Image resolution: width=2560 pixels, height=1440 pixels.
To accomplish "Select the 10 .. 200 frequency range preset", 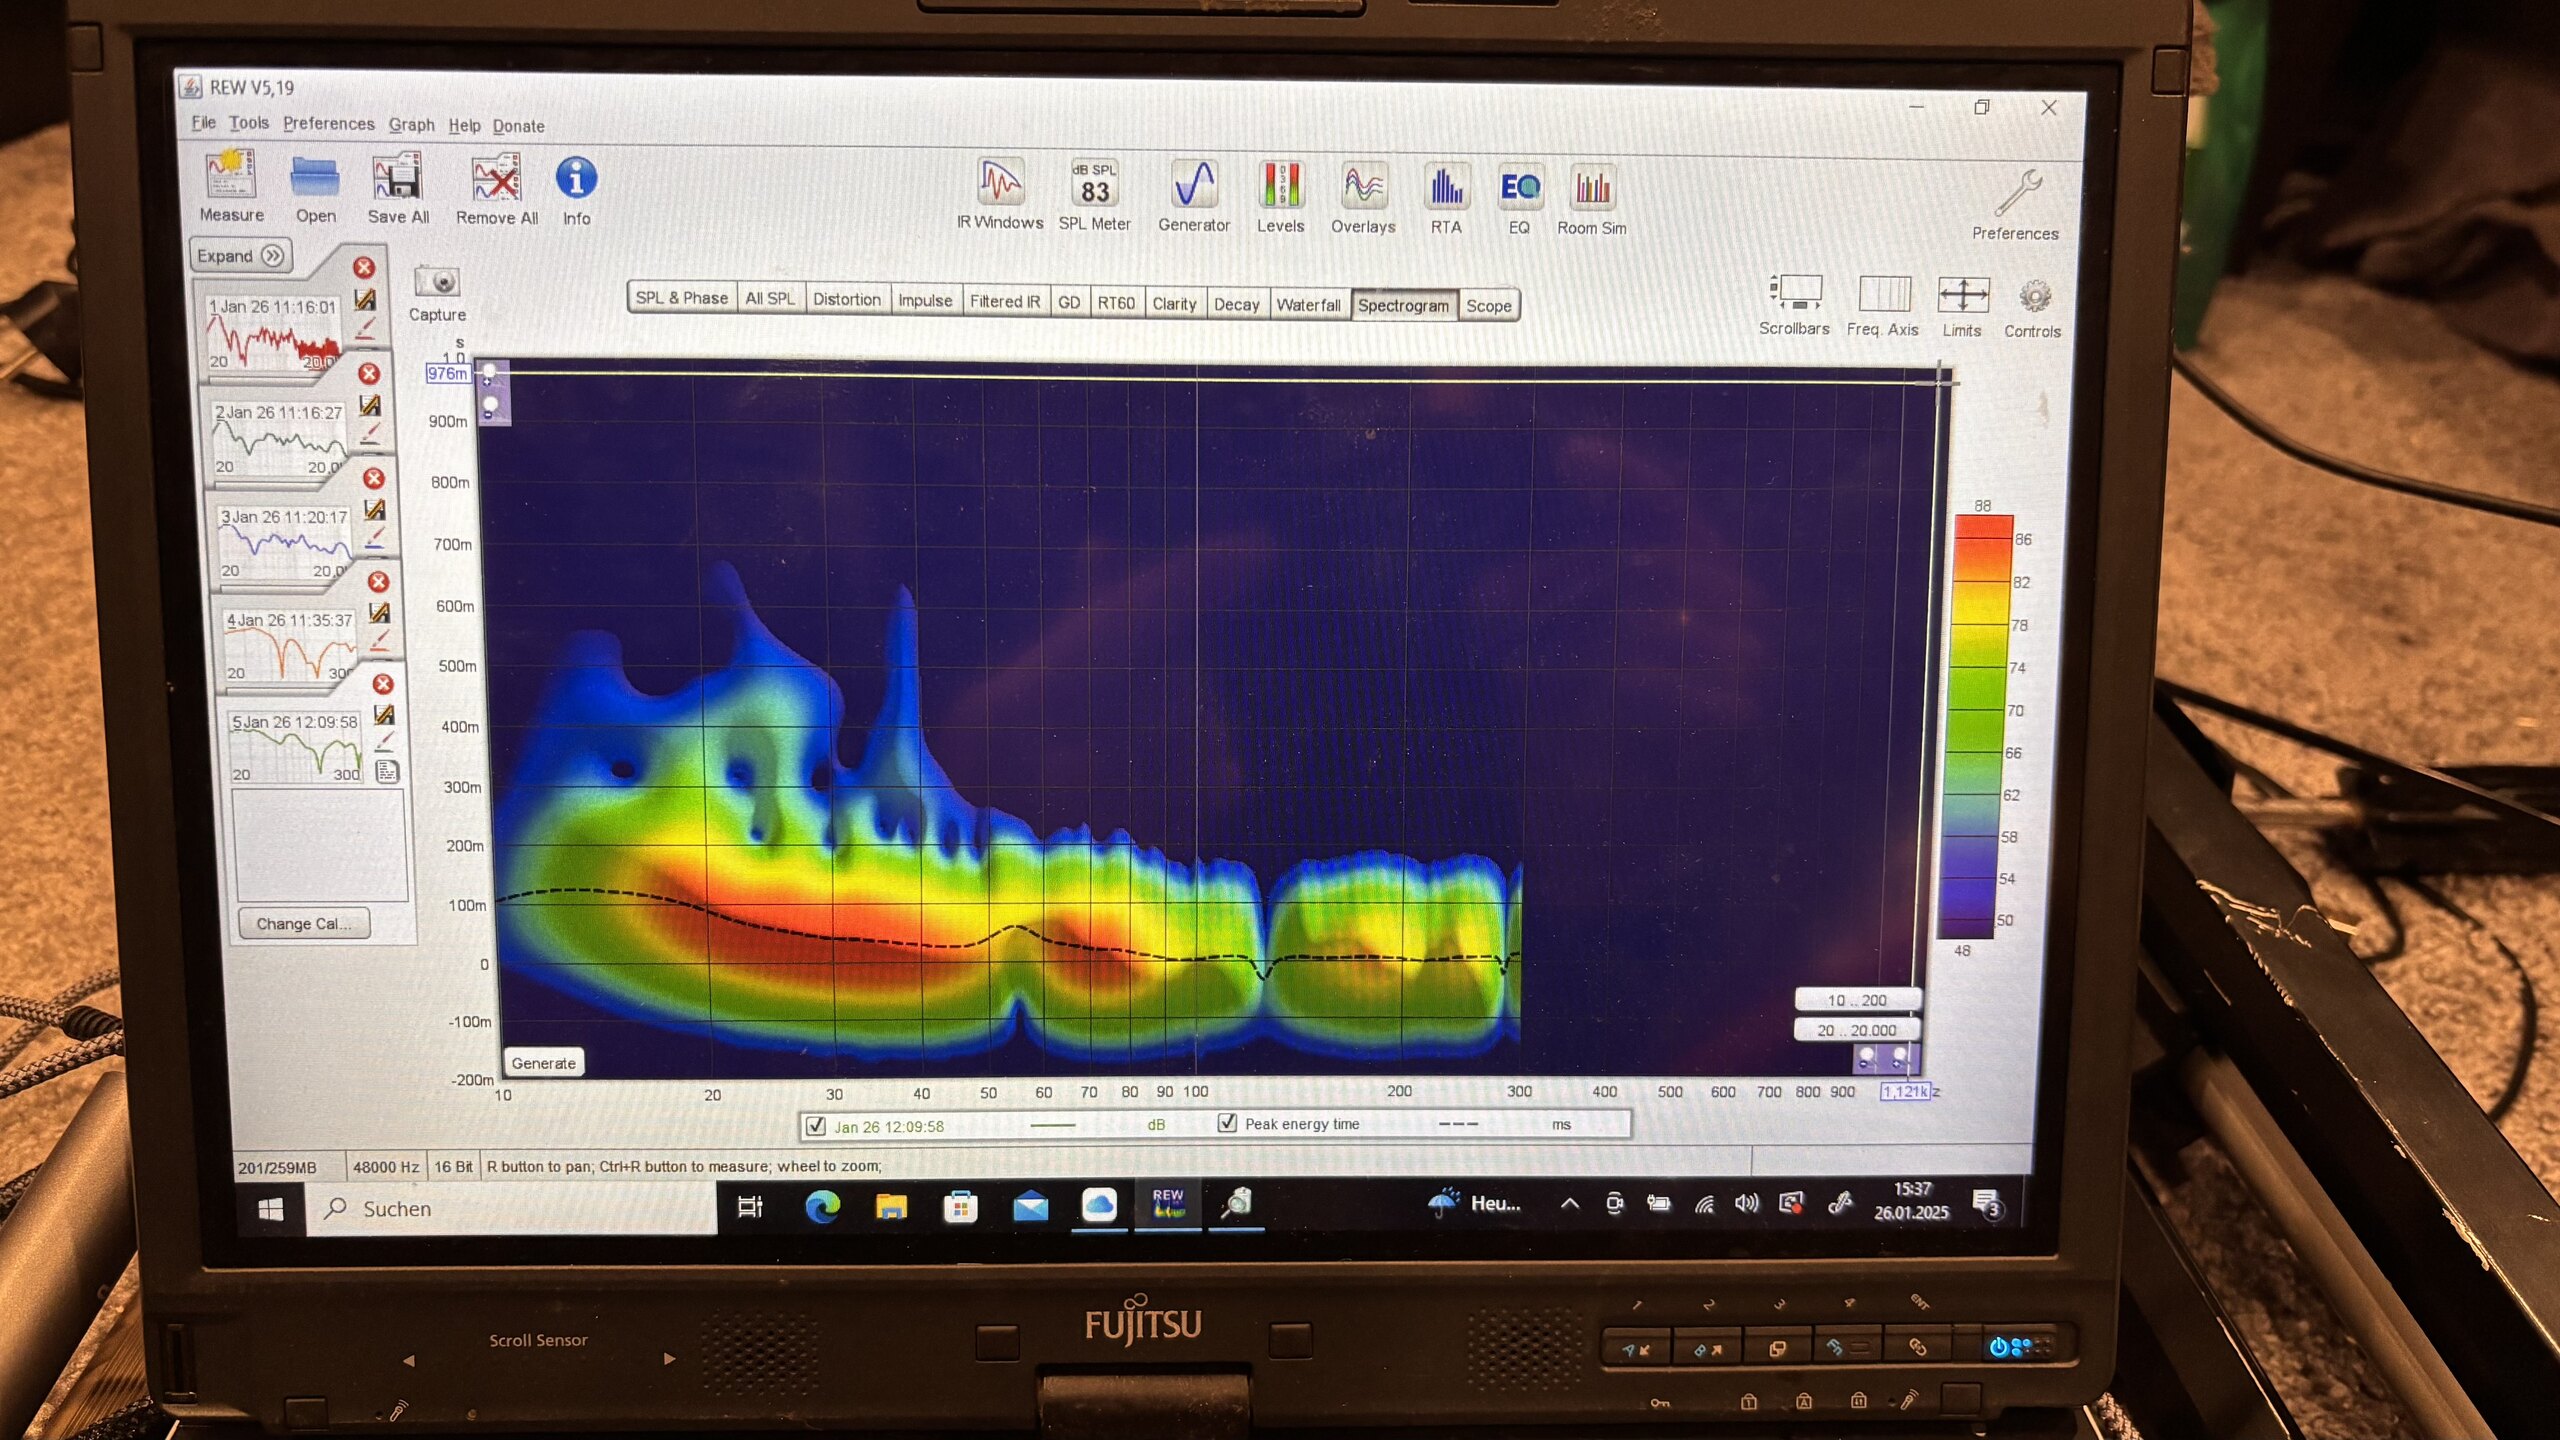I will pyautogui.click(x=1856, y=1000).
